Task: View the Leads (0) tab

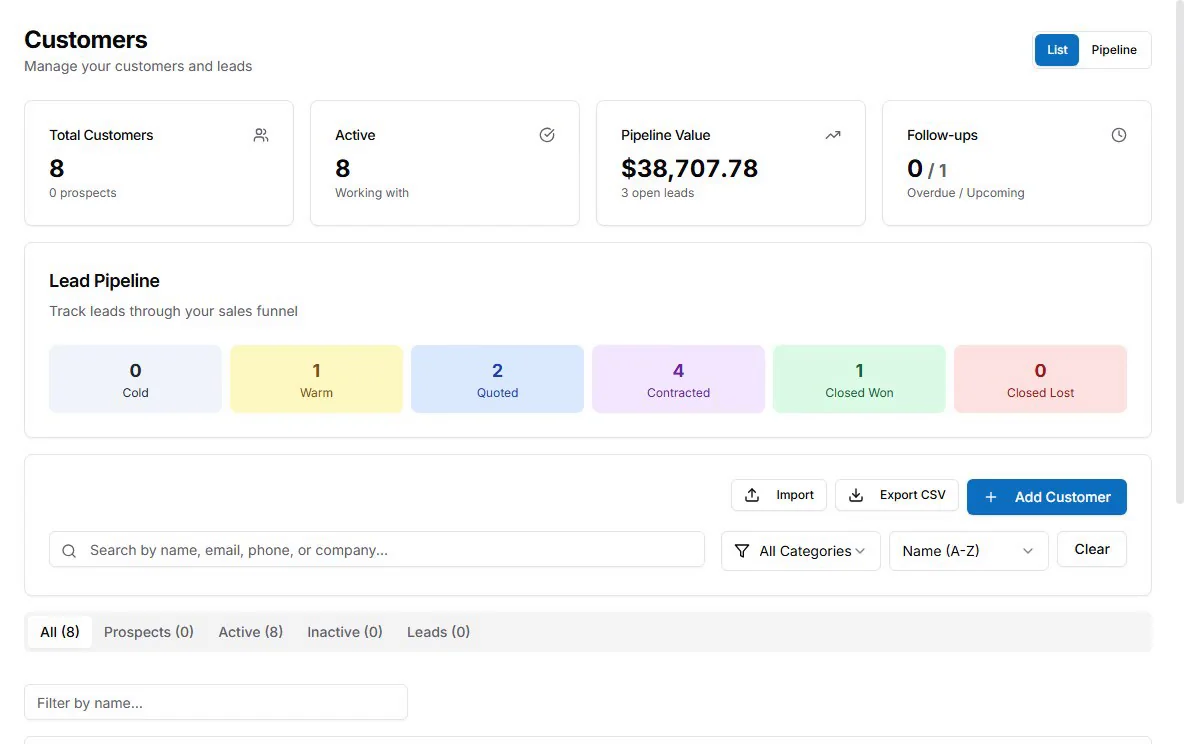Action: (438, 632)
